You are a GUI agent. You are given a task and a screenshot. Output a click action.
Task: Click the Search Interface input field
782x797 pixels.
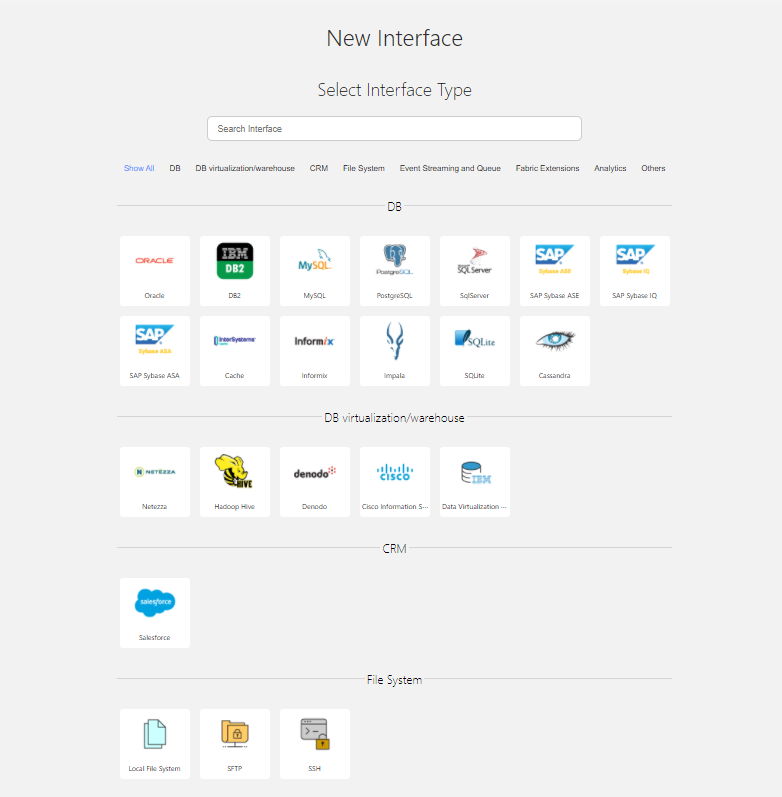point(394,129)
